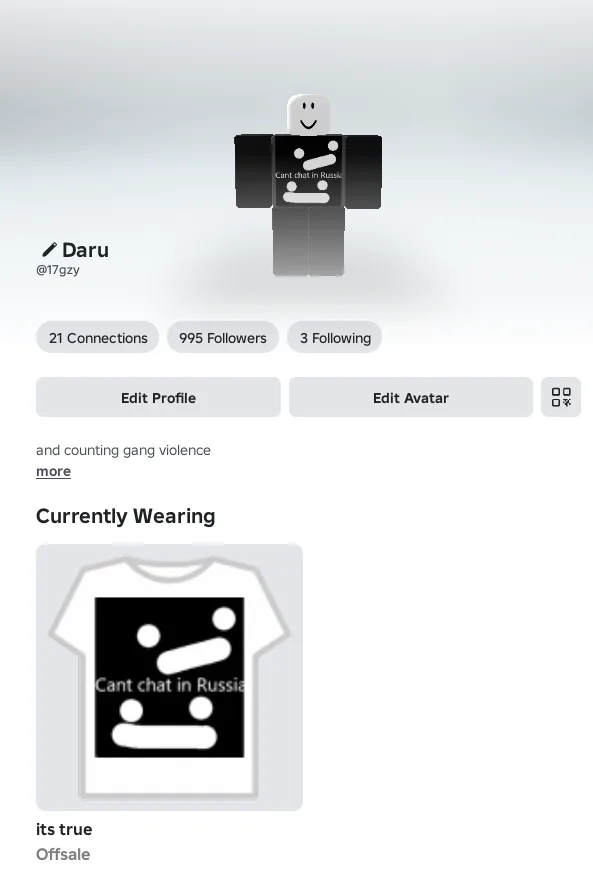Click the avatar's gray gradient legs
The width and height of the screenshot is (593, 872).
click(308, 241)
